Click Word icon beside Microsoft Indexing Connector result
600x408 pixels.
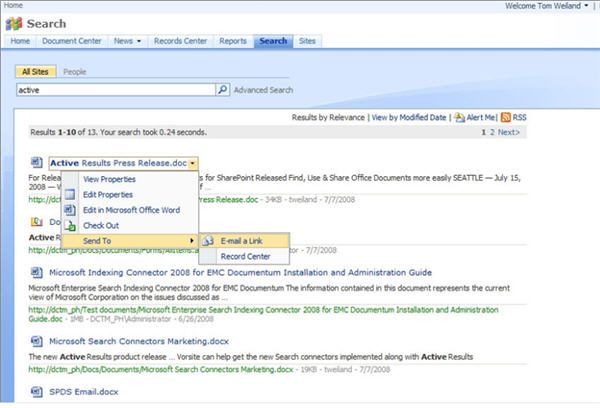[36, 273]
